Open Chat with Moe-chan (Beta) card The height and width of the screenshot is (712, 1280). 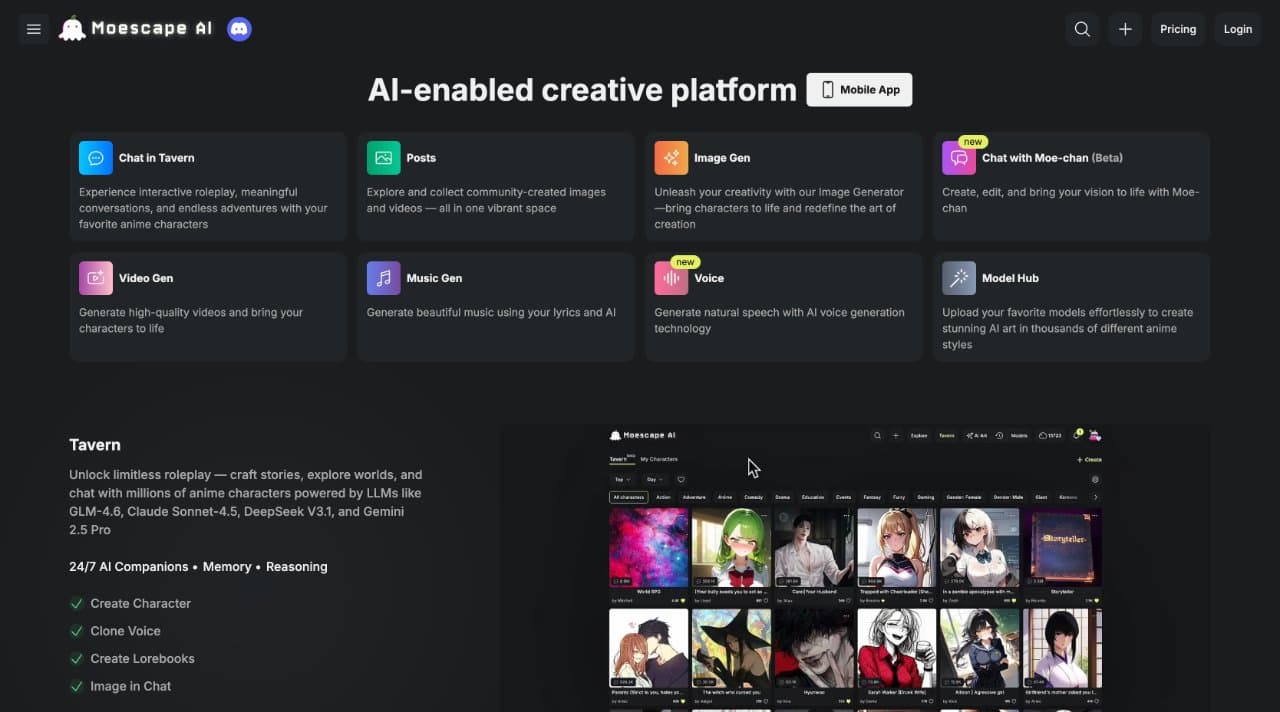tap(1071, 186)
